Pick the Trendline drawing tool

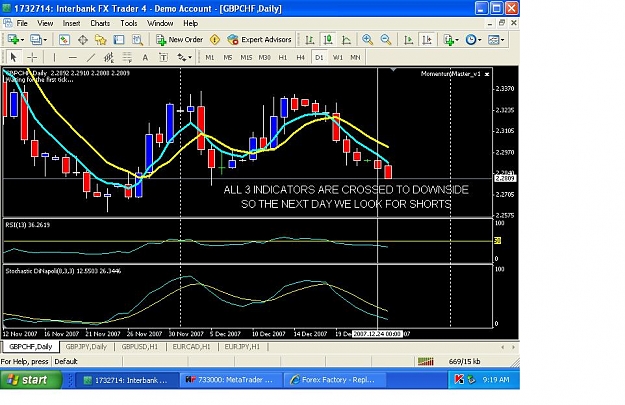(x=91, y=57)
